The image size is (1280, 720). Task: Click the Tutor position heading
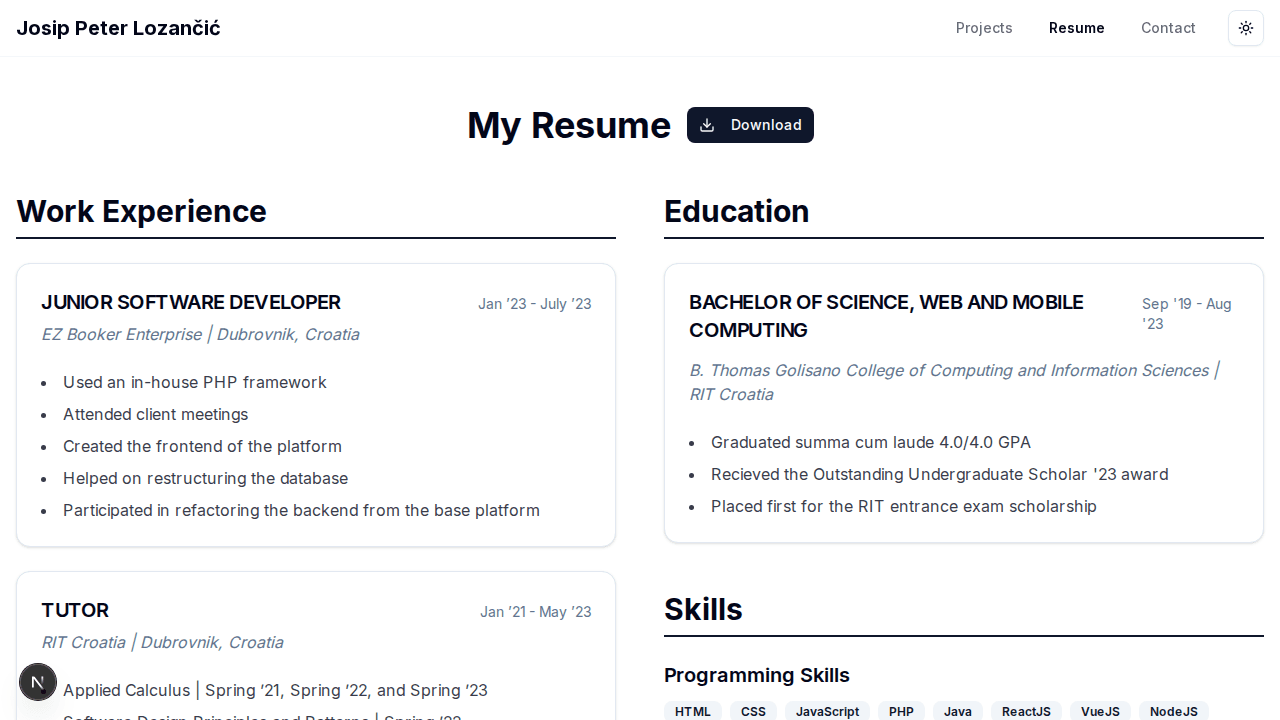(75, 610)
